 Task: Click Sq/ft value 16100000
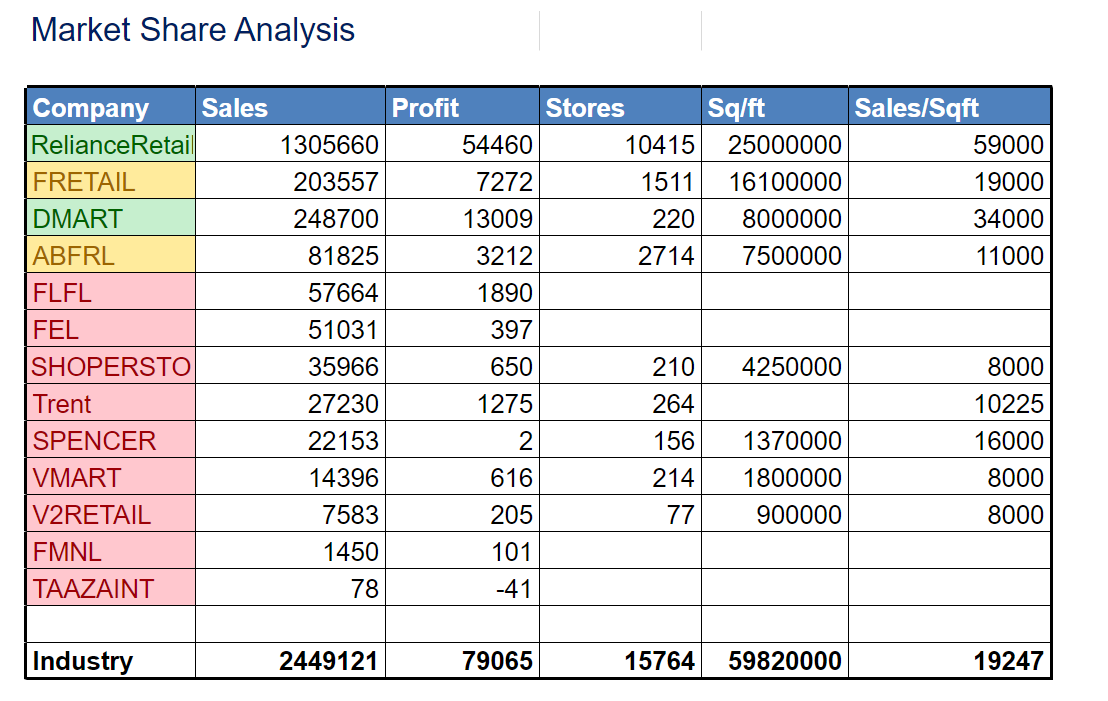pyautogui.click(x=786, y=182)
